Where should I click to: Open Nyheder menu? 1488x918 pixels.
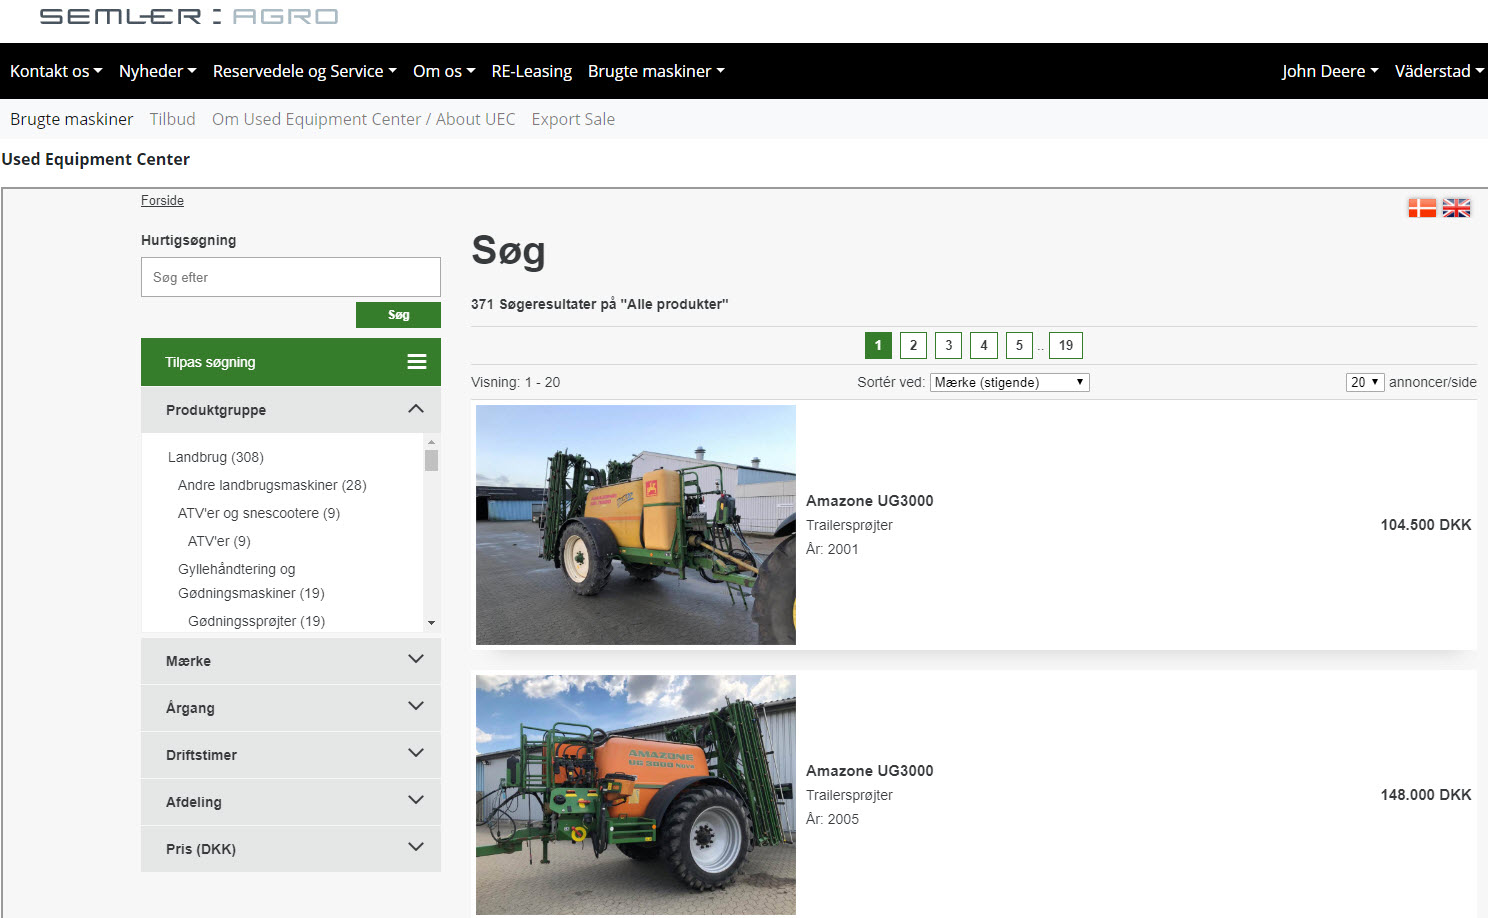click(157, 71)
